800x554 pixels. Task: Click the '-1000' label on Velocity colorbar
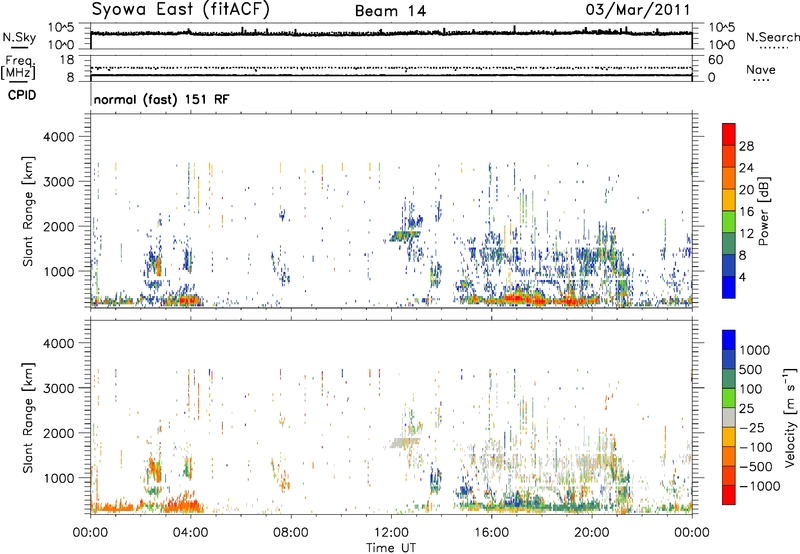click(759, 486)
